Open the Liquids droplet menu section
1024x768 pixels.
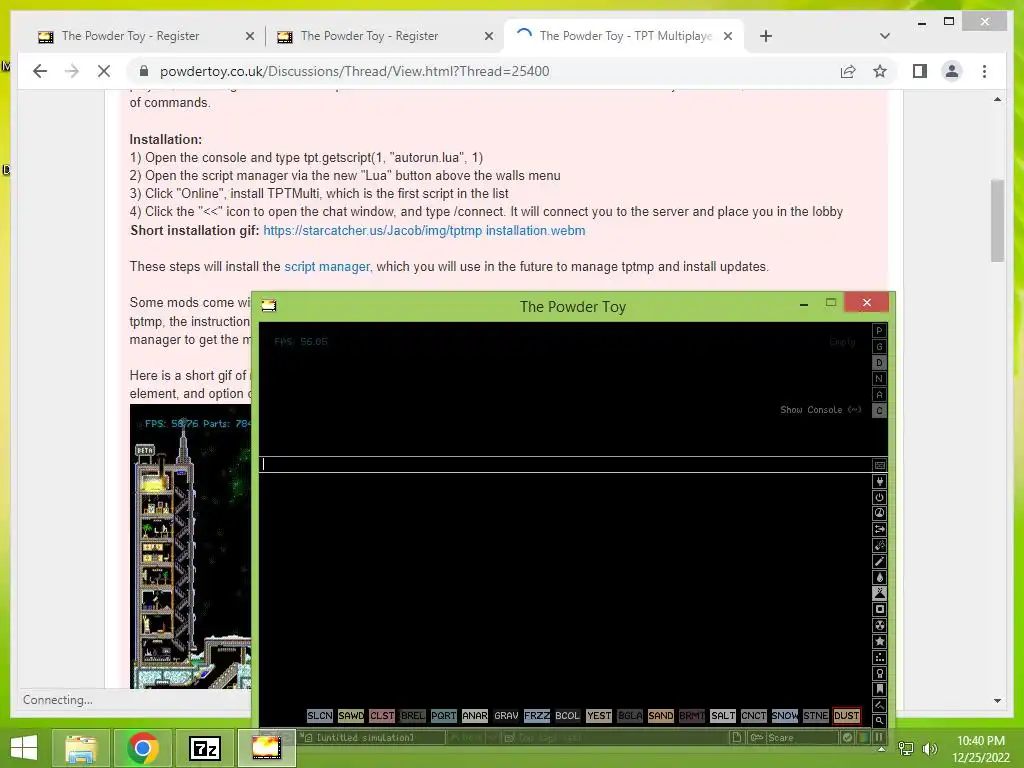[x=880, y=577]
